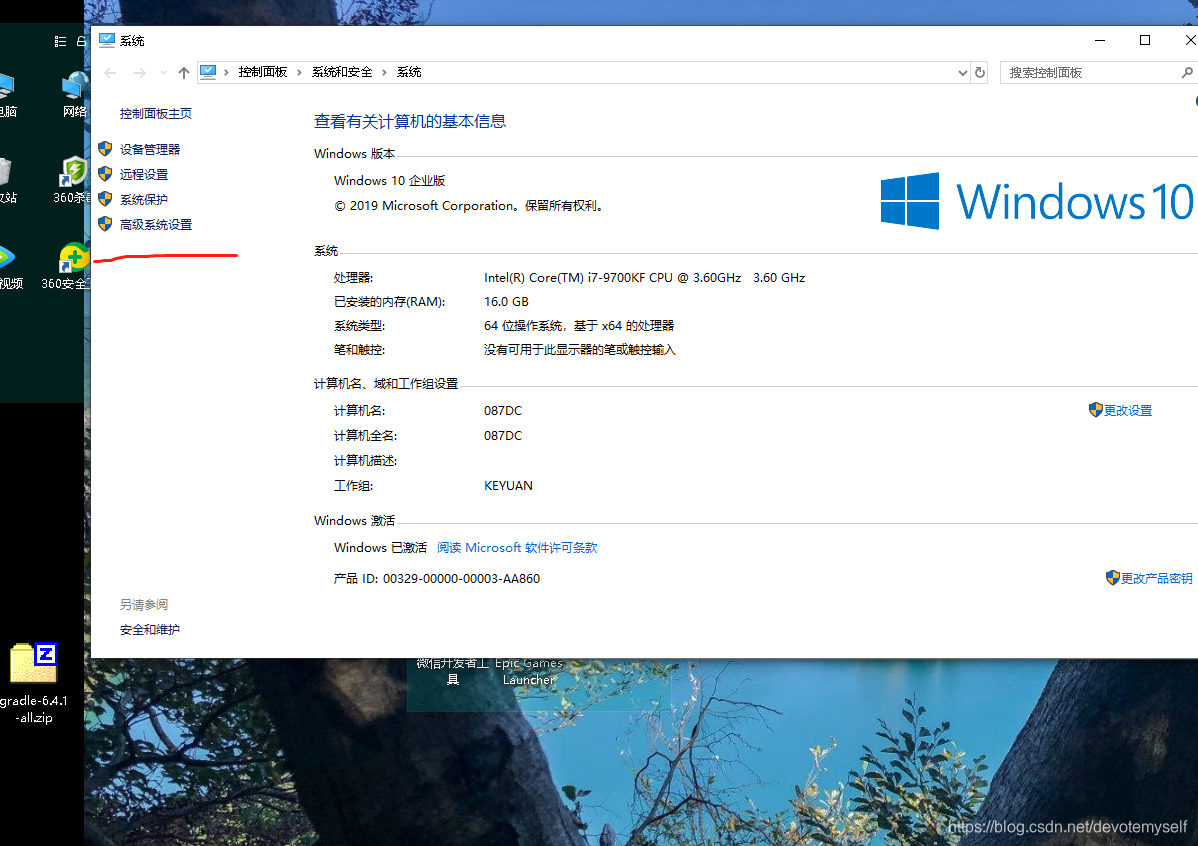Click the Windows 10 logo image
Image resolution: width=1198 pixels, height=846 pixels.
1036,201
